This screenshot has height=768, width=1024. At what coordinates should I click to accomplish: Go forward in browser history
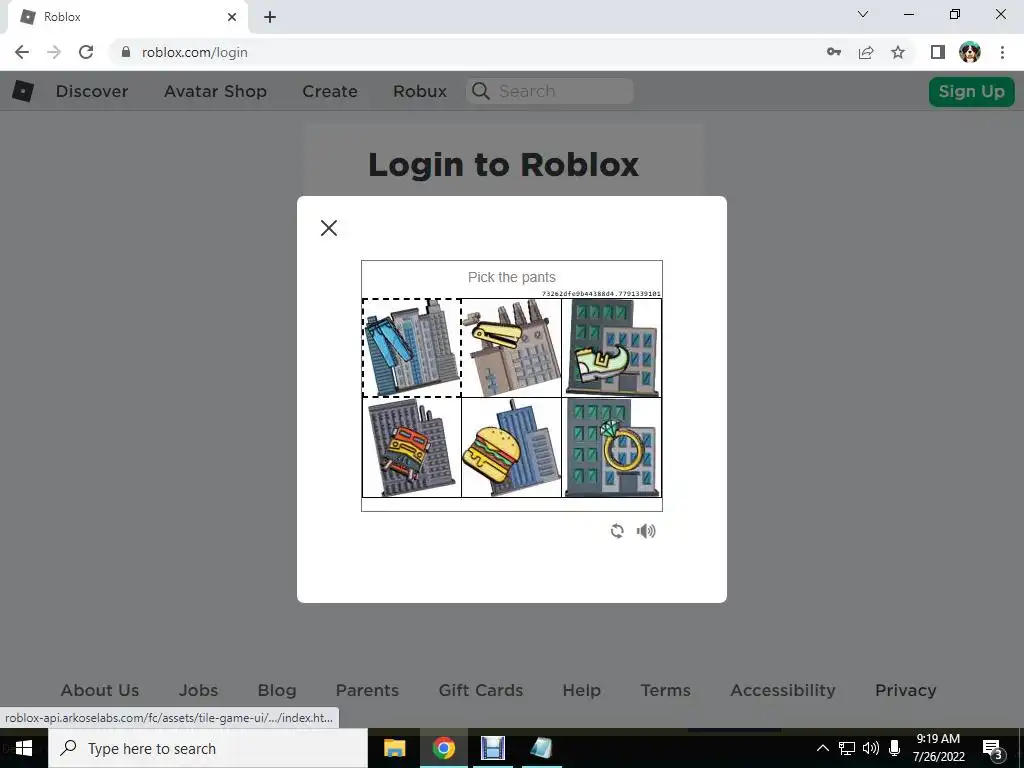point(54,52)
